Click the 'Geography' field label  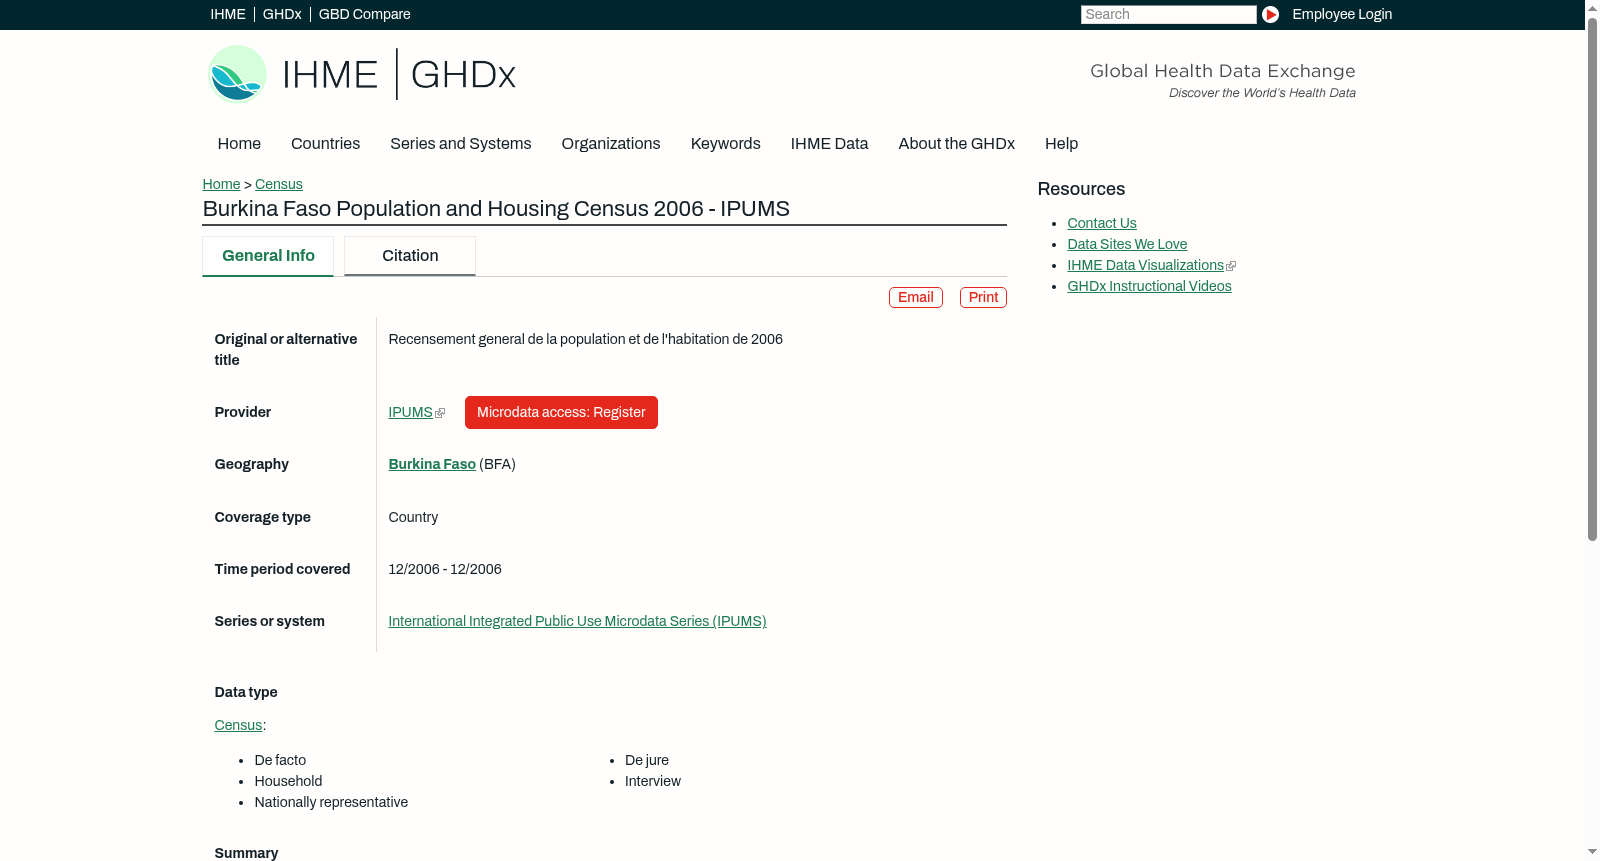click(x=251, y=464)
